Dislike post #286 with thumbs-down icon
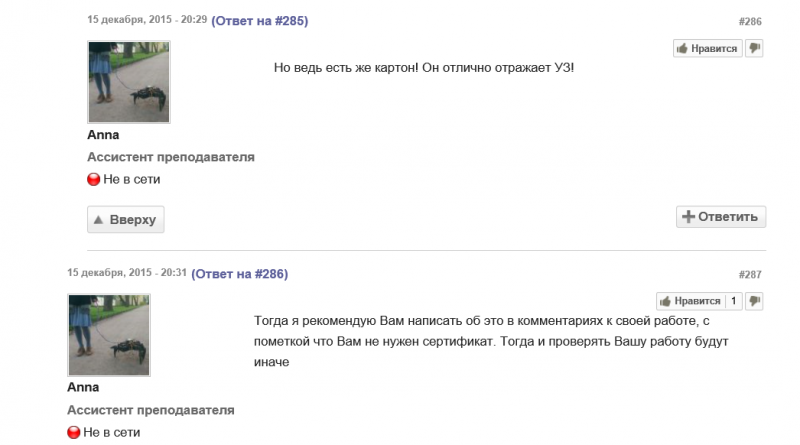 [x=754, y=48]
